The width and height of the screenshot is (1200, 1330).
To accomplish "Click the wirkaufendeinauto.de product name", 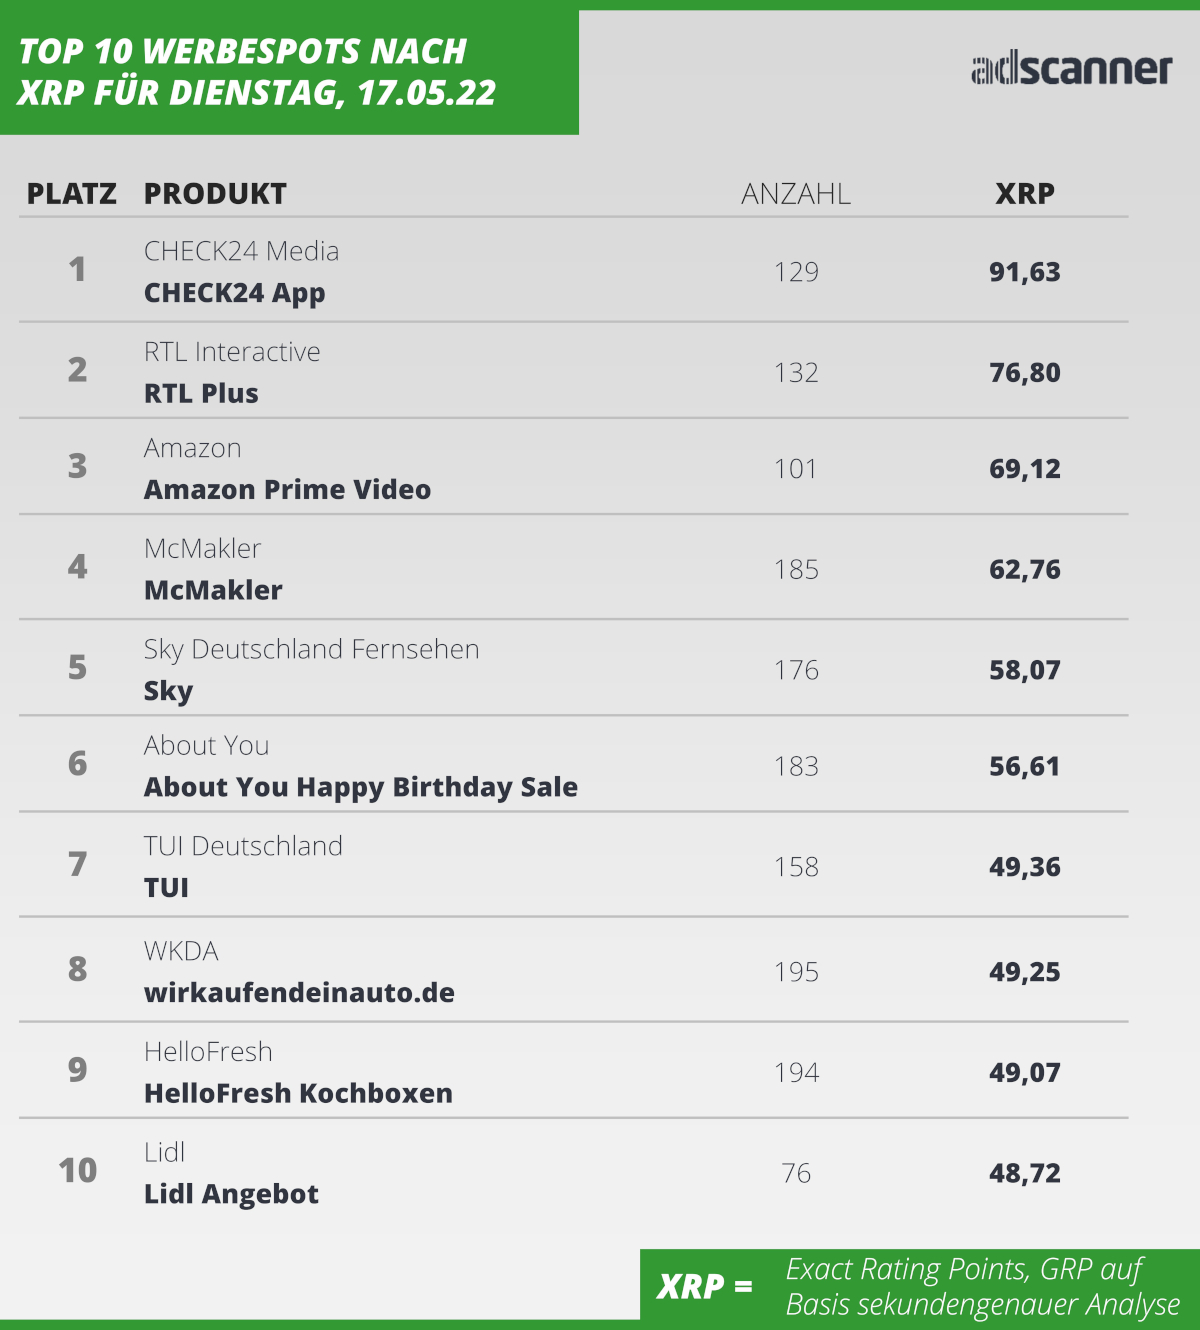I will (299, 993).
